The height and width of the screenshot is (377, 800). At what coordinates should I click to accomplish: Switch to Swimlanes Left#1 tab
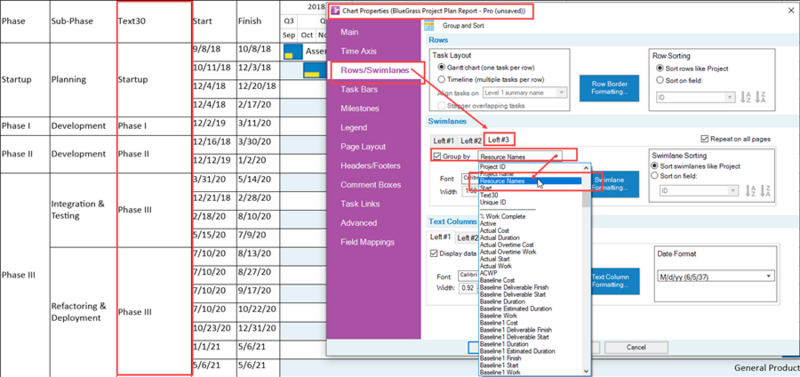(443, 140)
